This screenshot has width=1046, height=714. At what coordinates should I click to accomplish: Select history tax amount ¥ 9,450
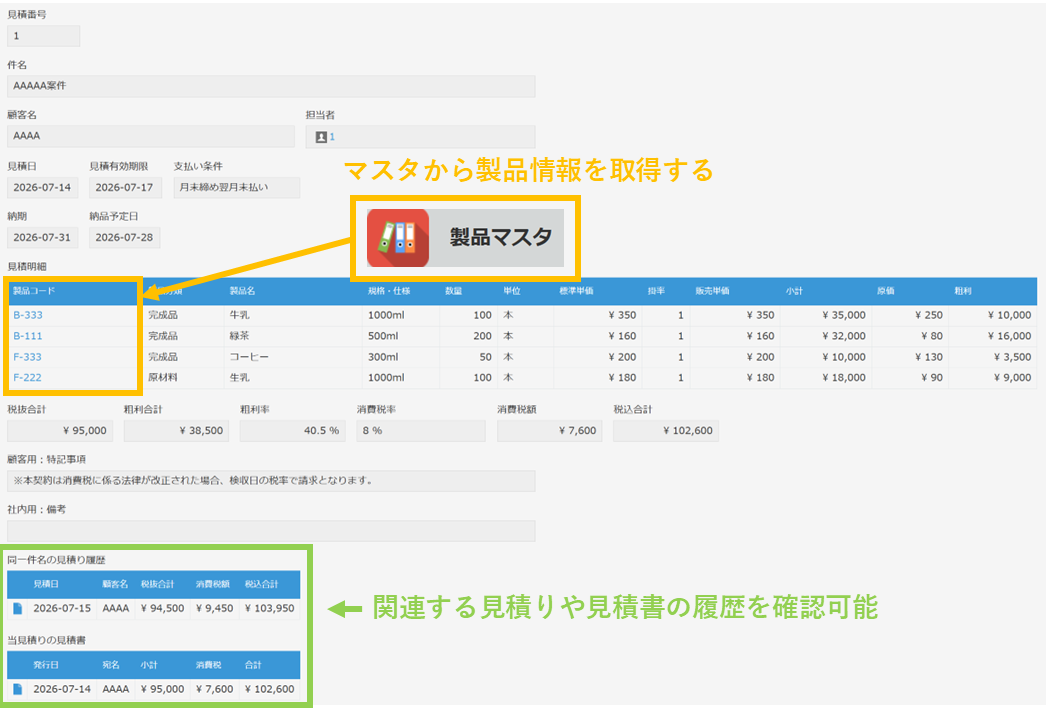215,608
